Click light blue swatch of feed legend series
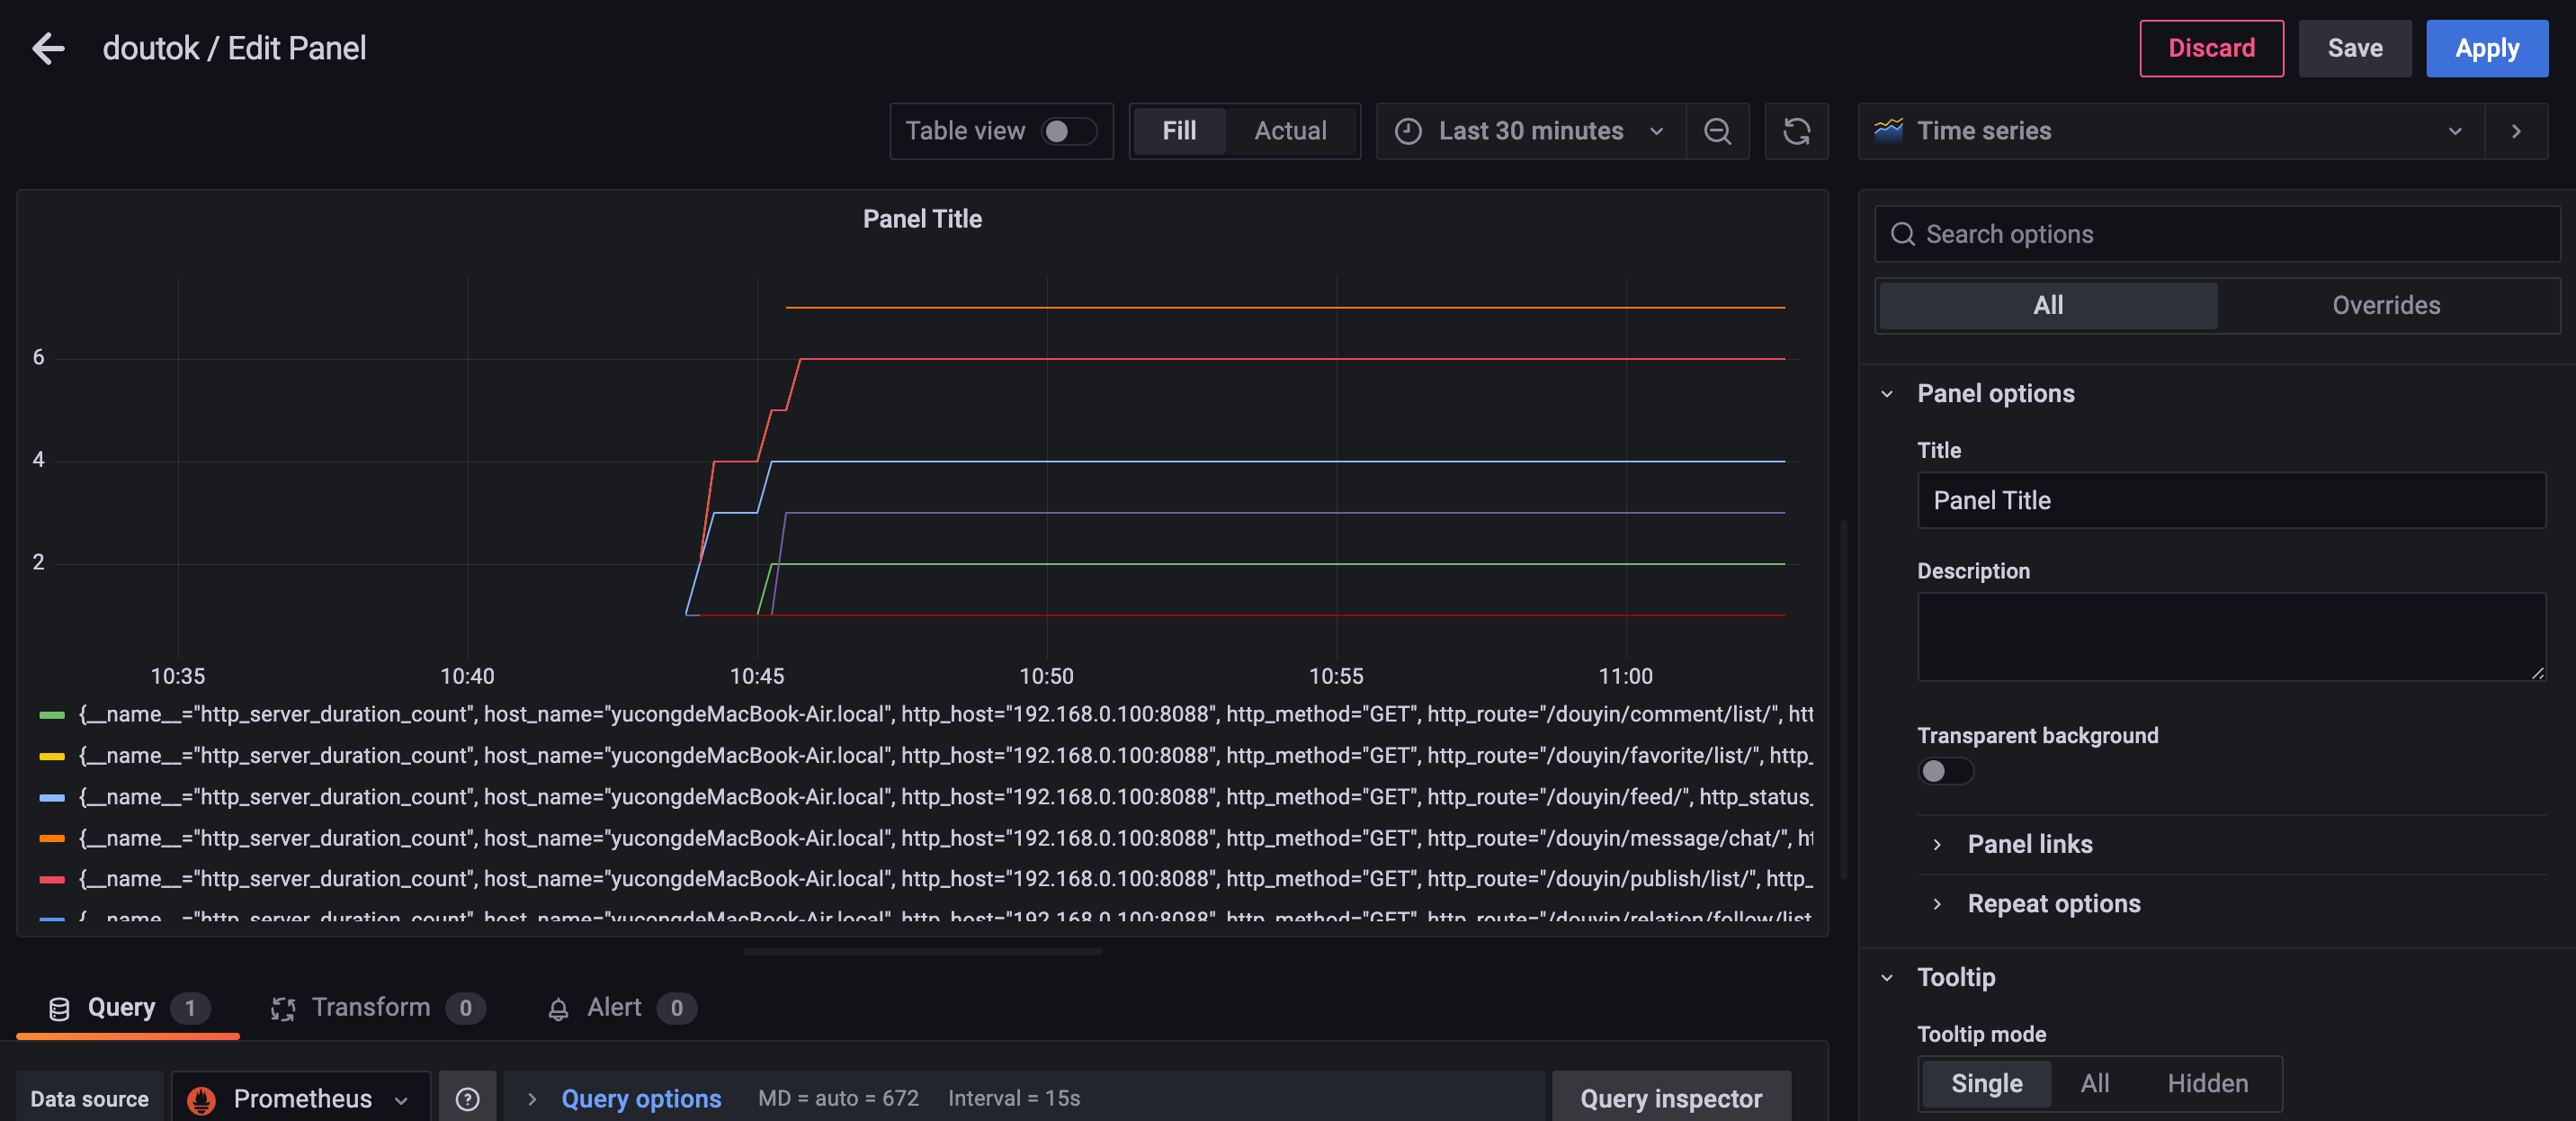This screenshot has width=2576, height=1121. tap(52, 797)
